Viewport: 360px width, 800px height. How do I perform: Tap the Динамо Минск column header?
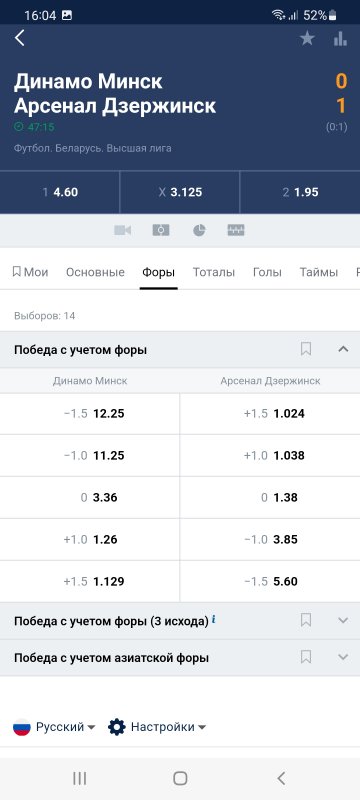click(90, 381)
